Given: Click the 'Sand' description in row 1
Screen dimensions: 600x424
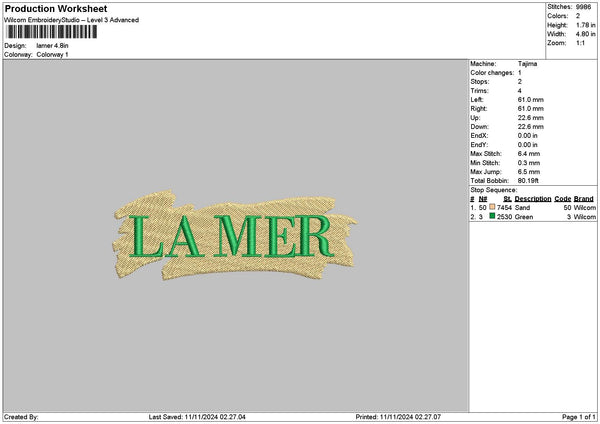Looking at the screenshot, I should coord(522,208).
